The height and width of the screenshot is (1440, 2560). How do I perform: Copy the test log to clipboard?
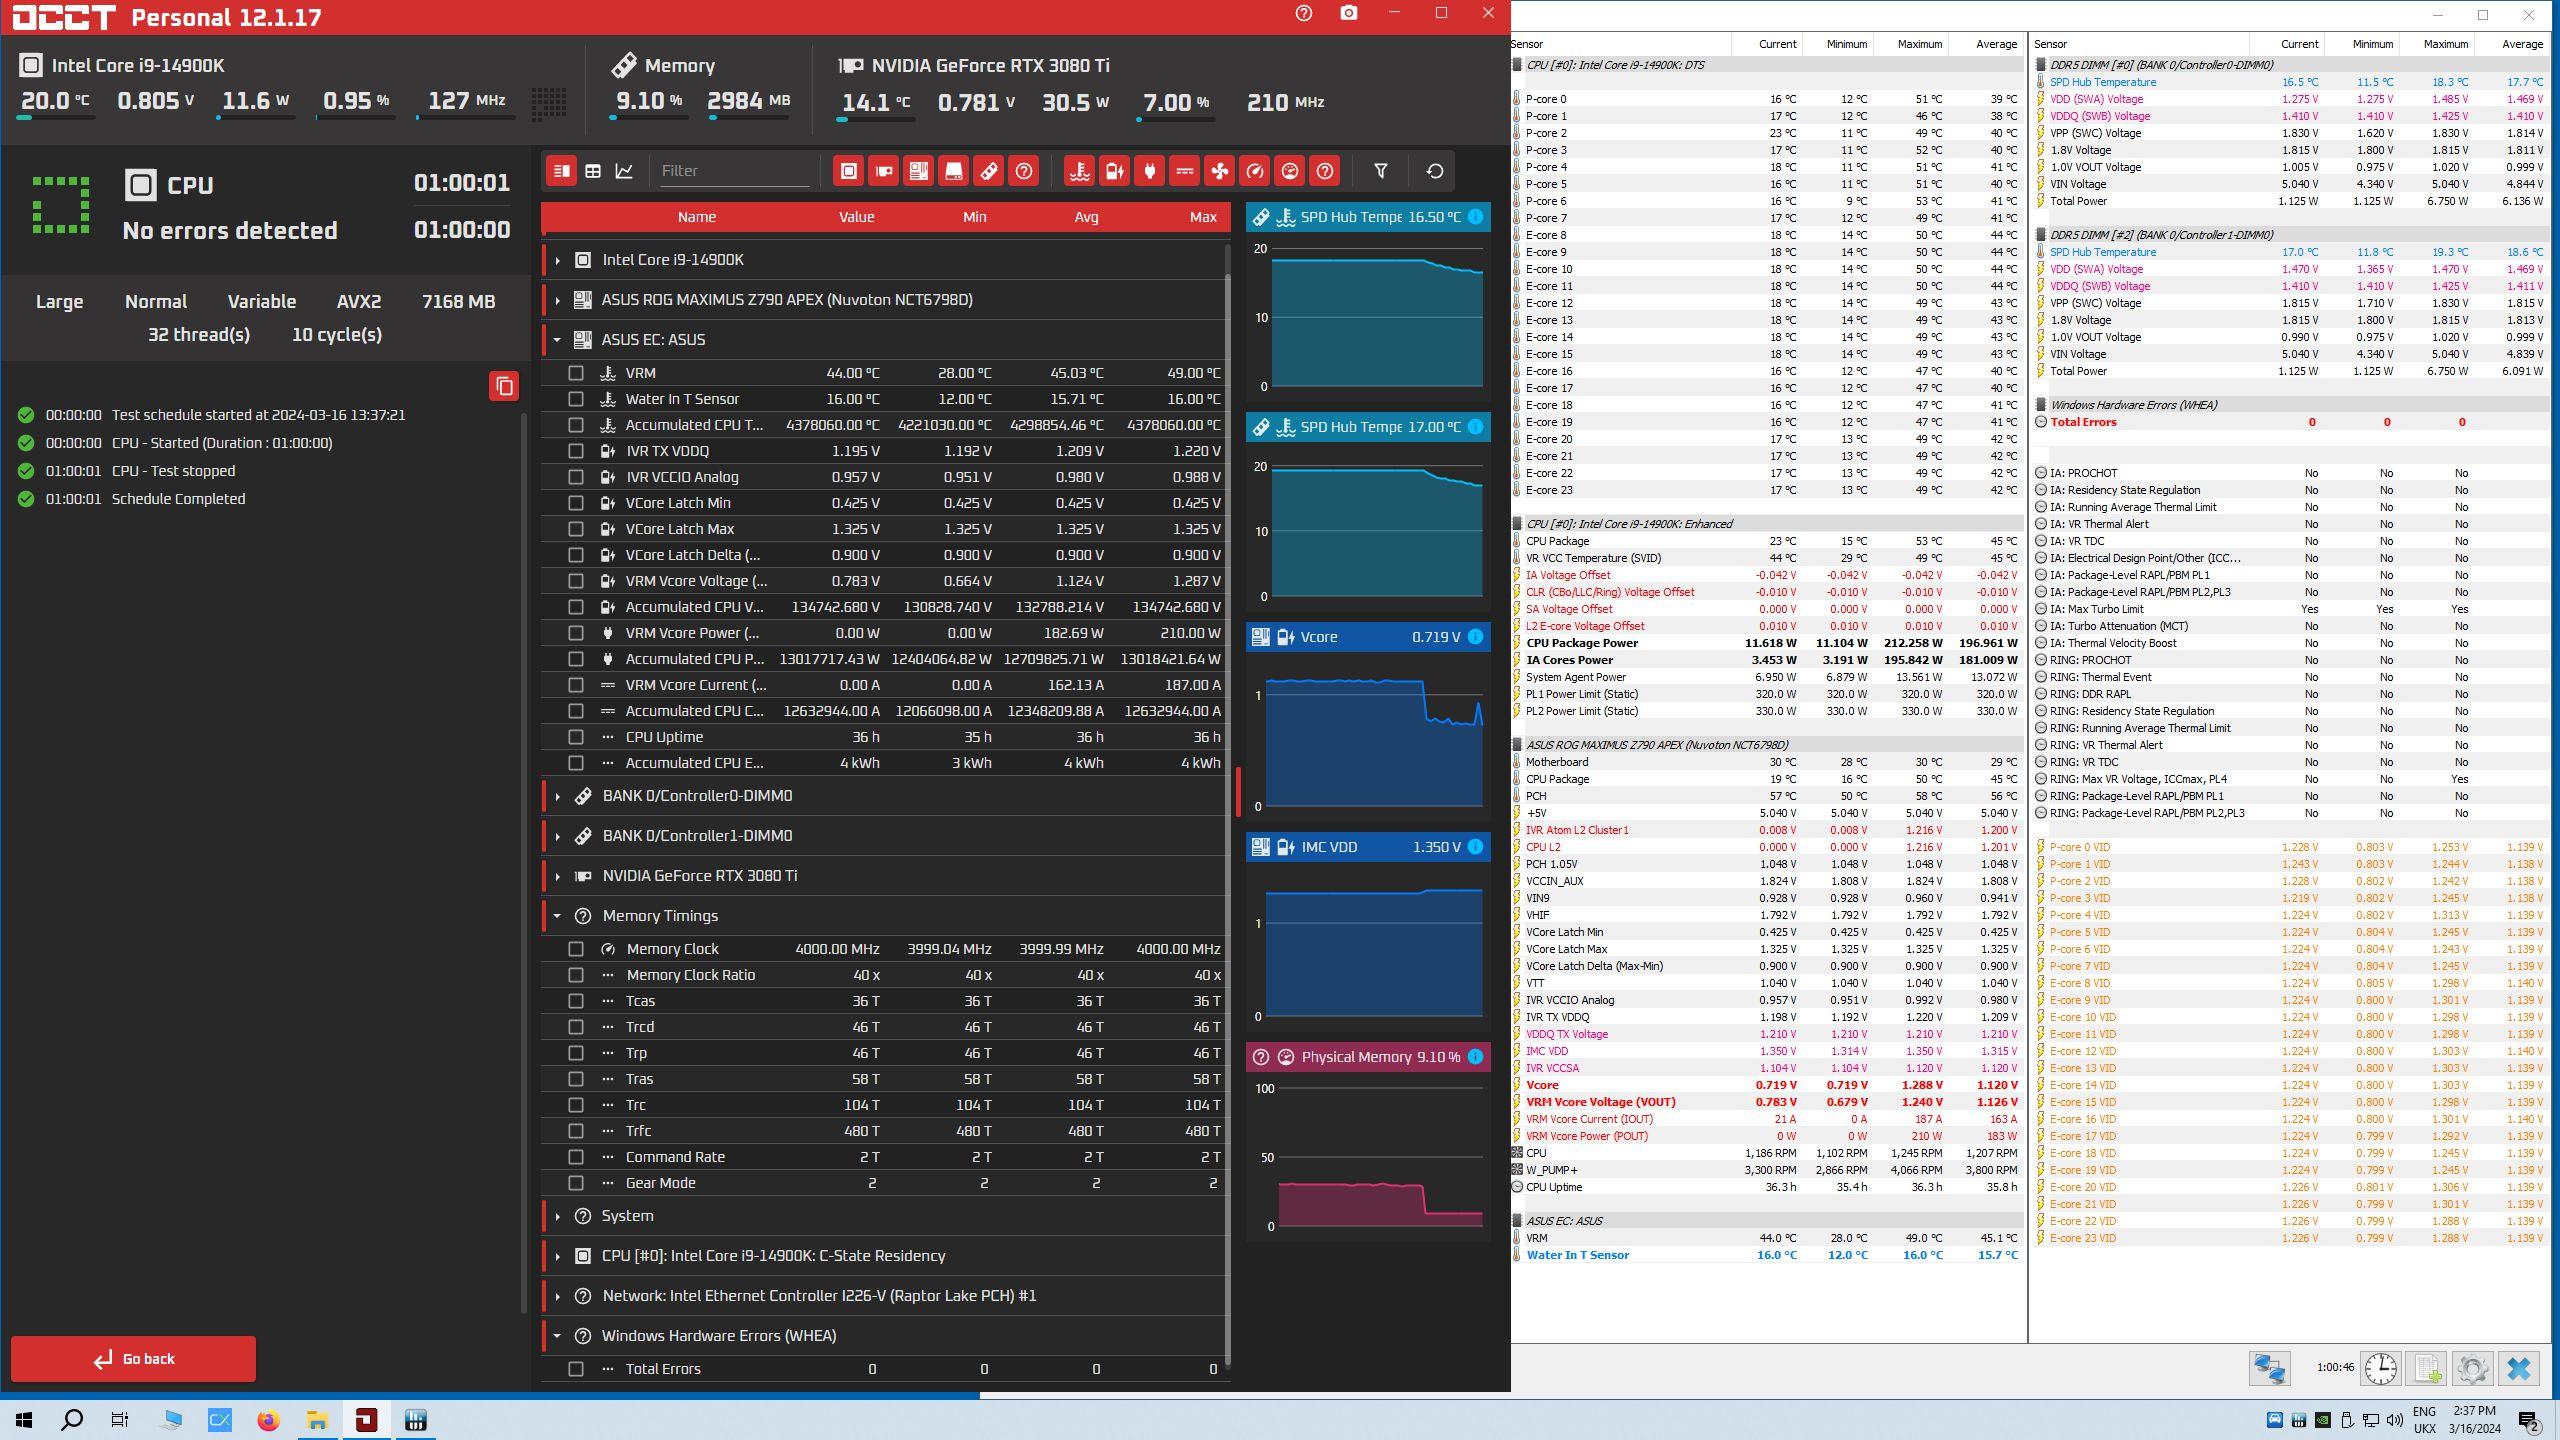504,386
